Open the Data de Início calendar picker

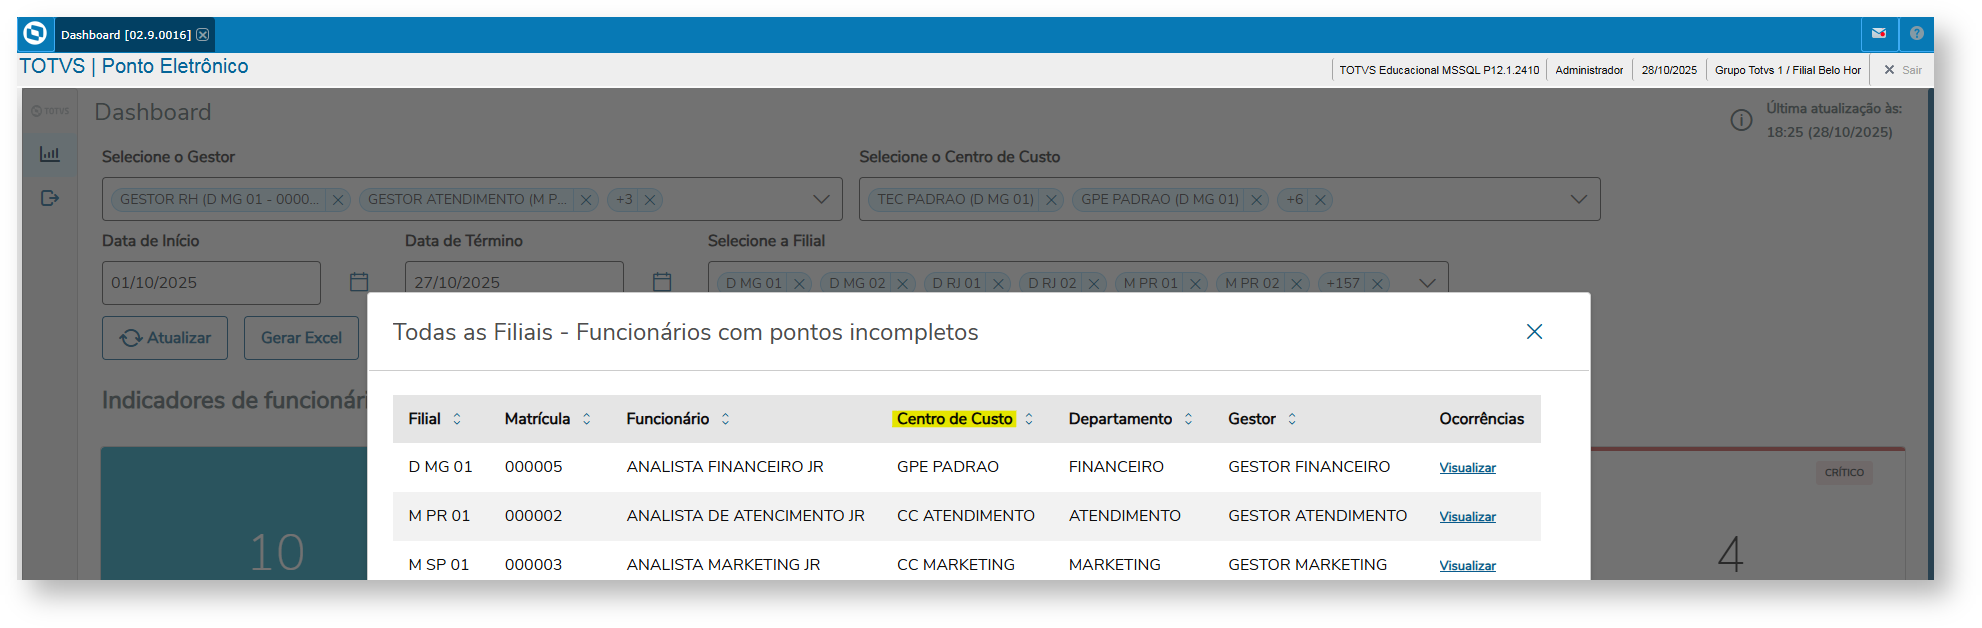click(x=359, y=282)
